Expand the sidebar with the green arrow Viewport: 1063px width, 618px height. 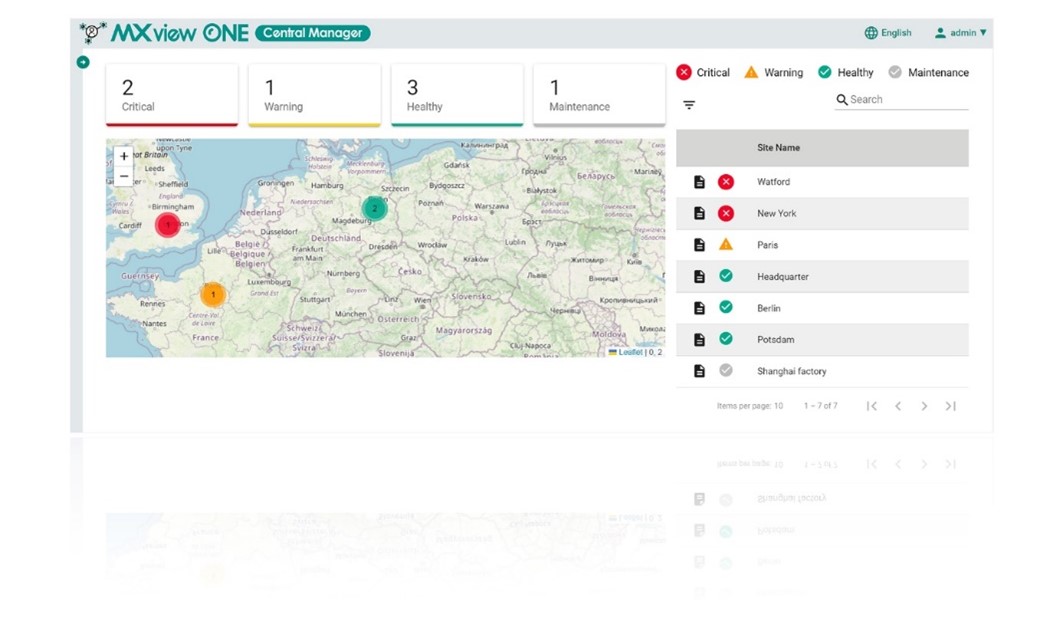tap(83, 62)
